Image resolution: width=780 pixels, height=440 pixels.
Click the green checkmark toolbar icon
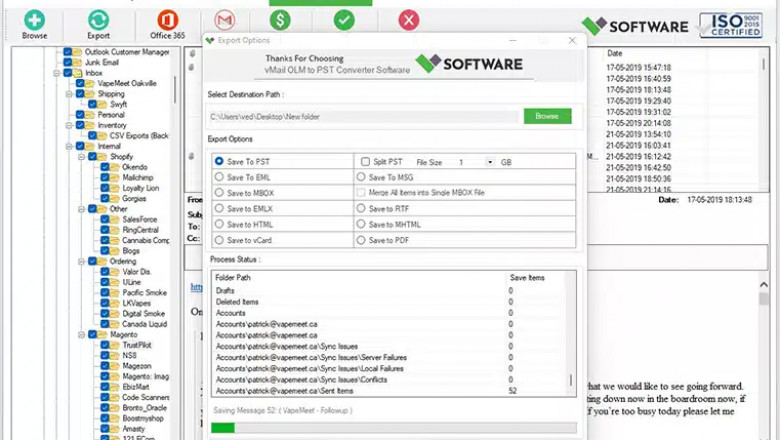(x=344, y=20)
